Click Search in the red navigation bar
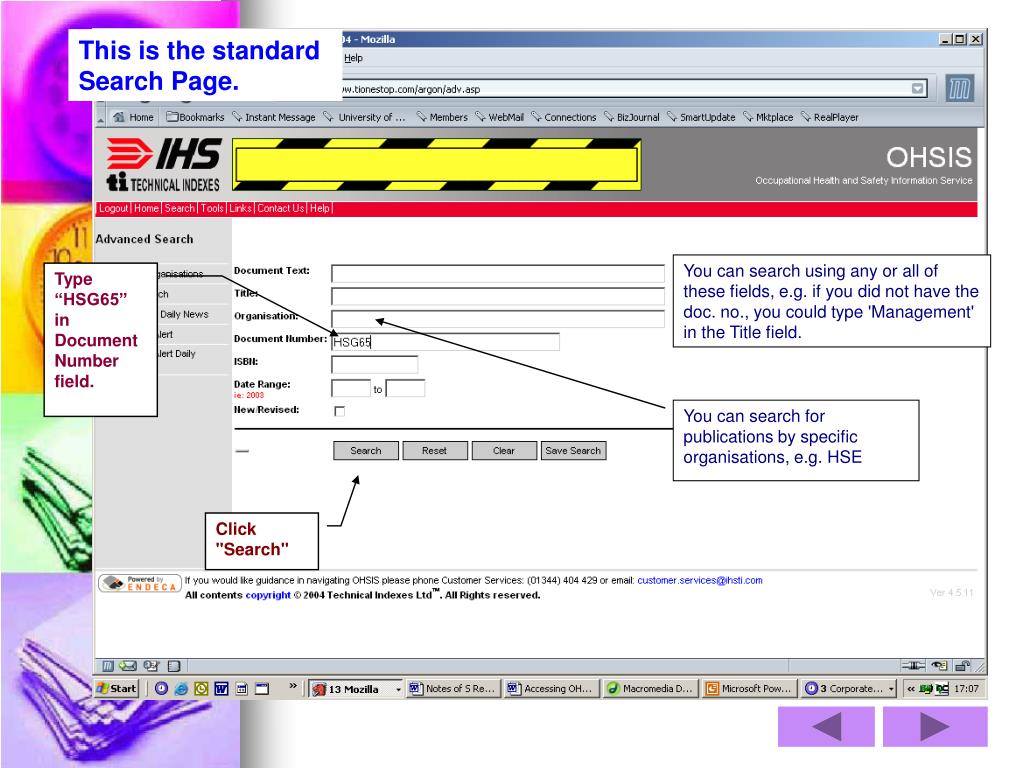The image size is (1024, 768). coord(180,208)
